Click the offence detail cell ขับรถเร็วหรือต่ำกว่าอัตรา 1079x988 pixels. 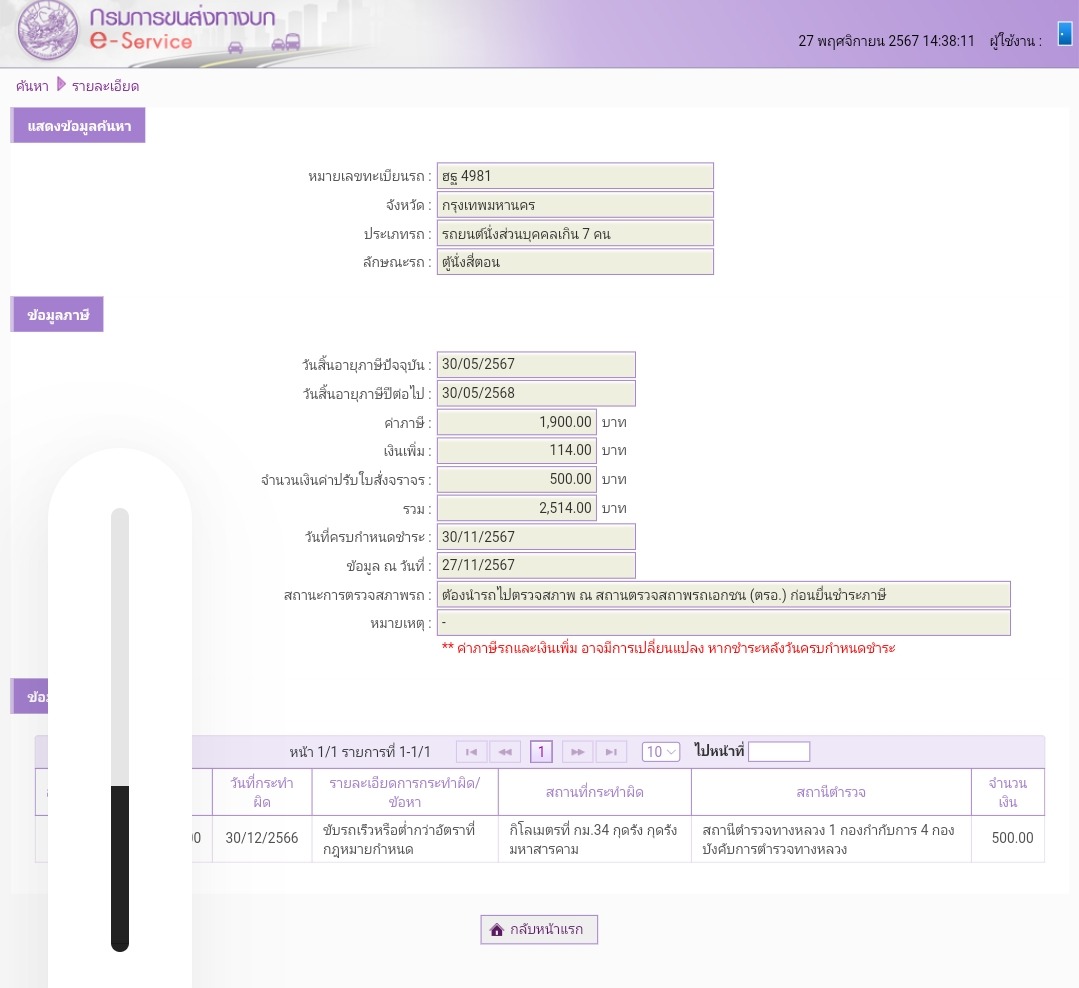405,839
